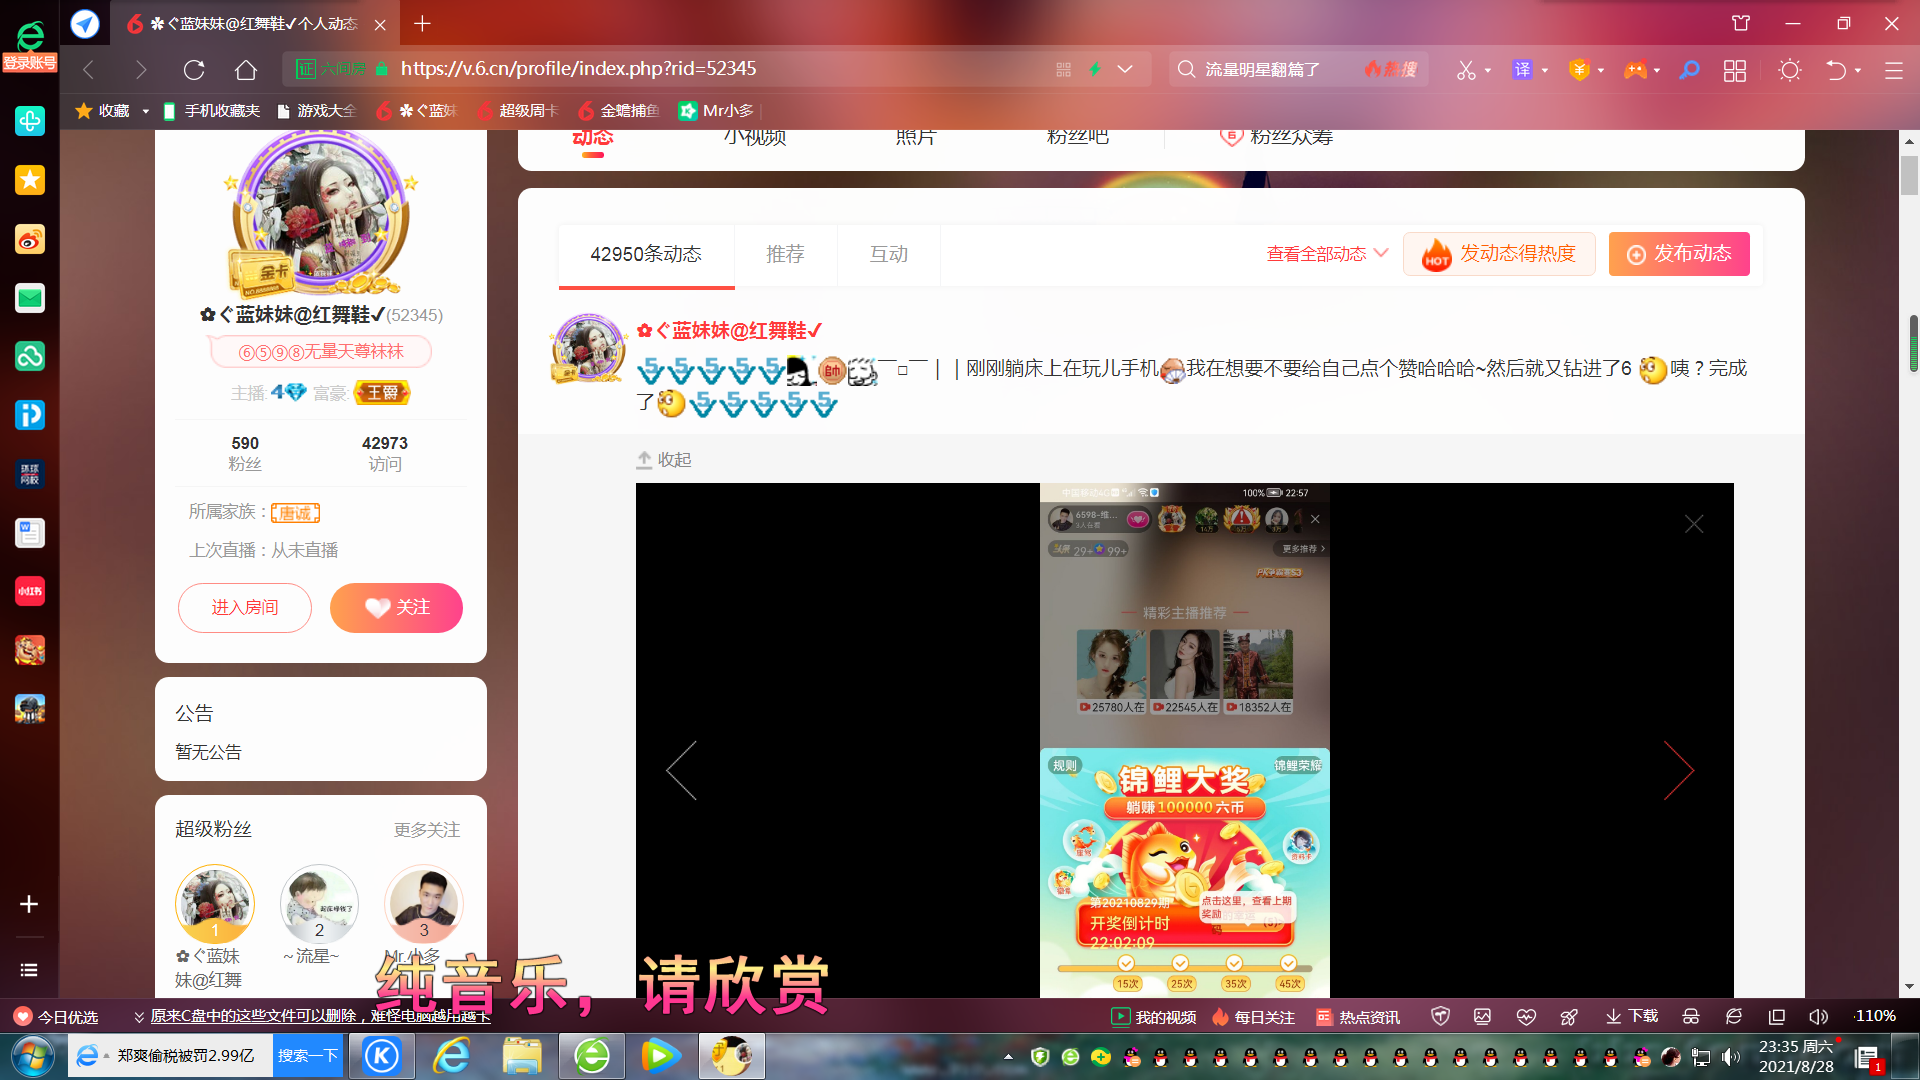Image resolution: width=1920 pixels, height=1080 pixels.
Task: Open the 更多关注 link
Action: 427,830
